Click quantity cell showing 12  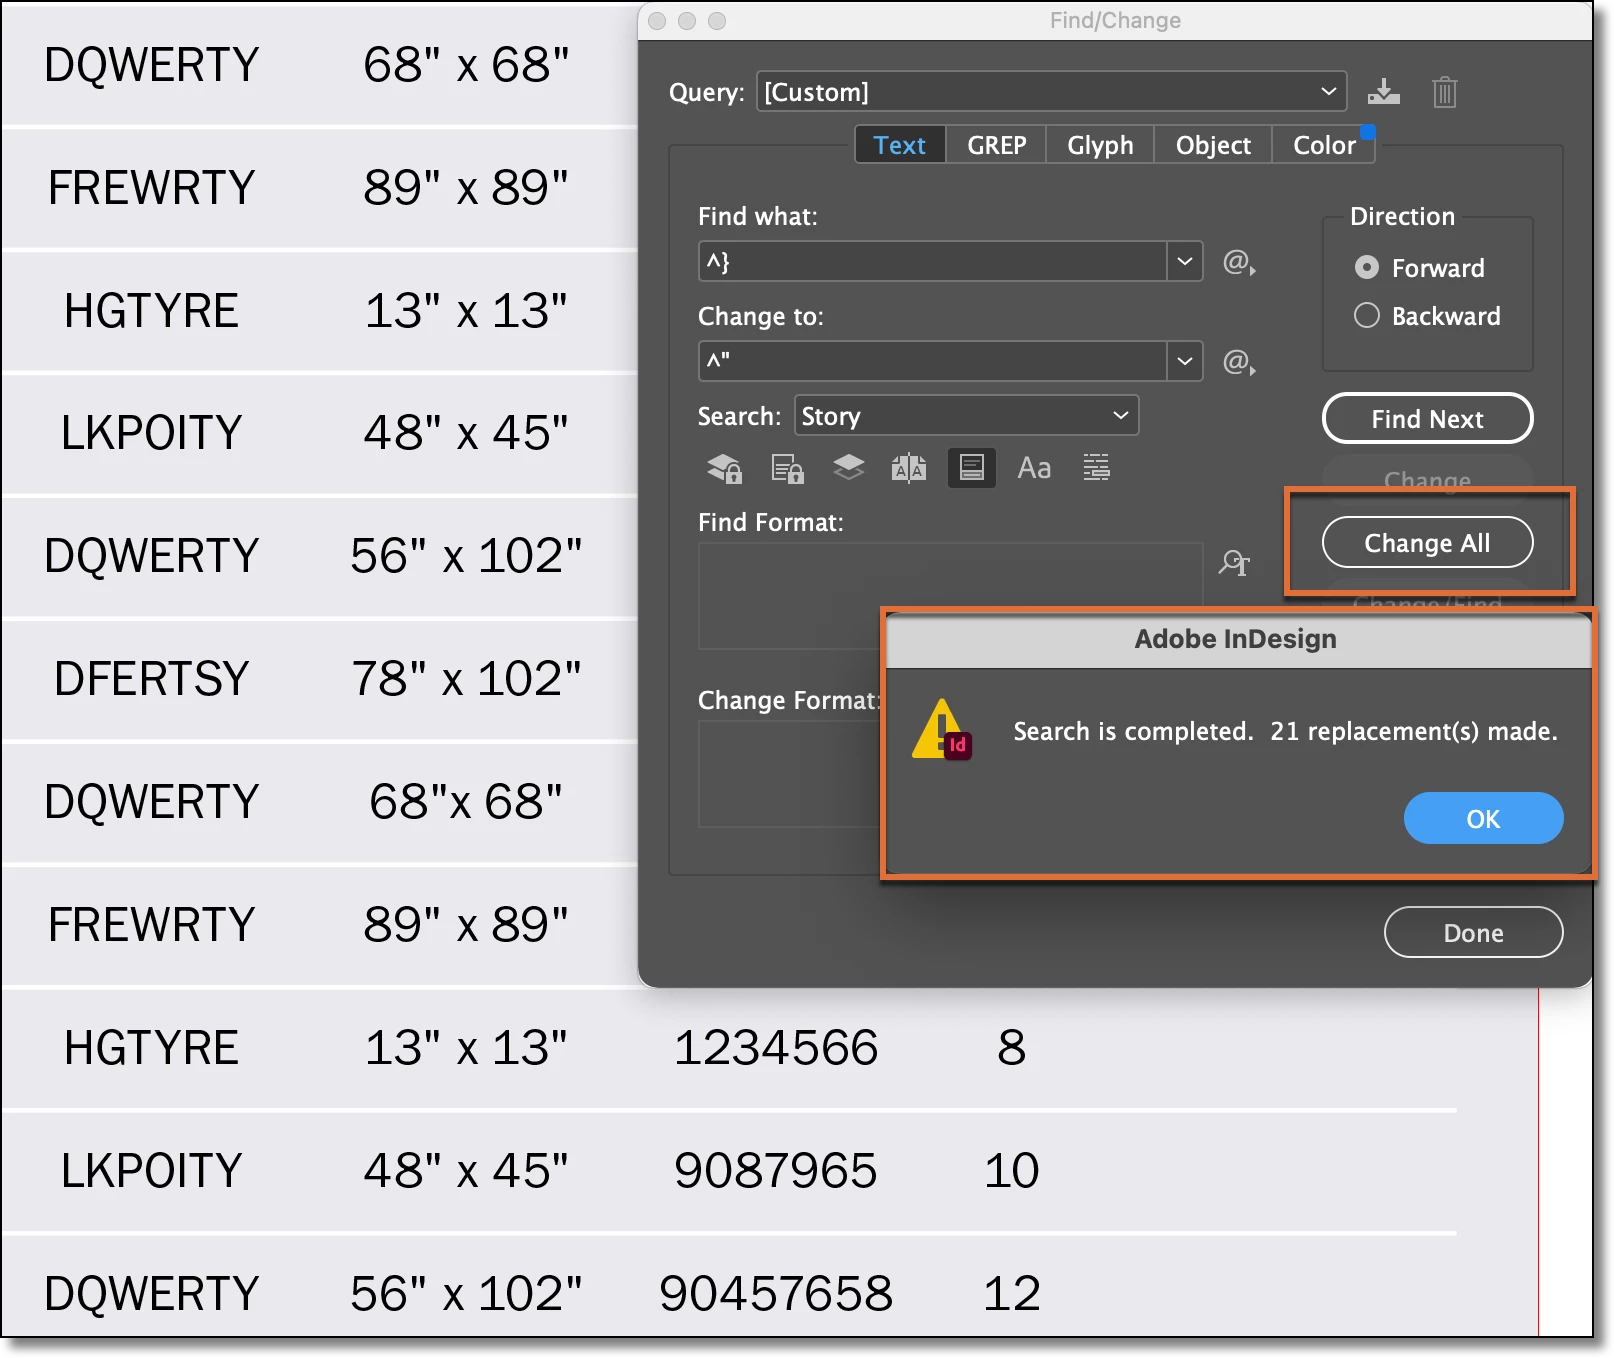tap(1011, 1294)
